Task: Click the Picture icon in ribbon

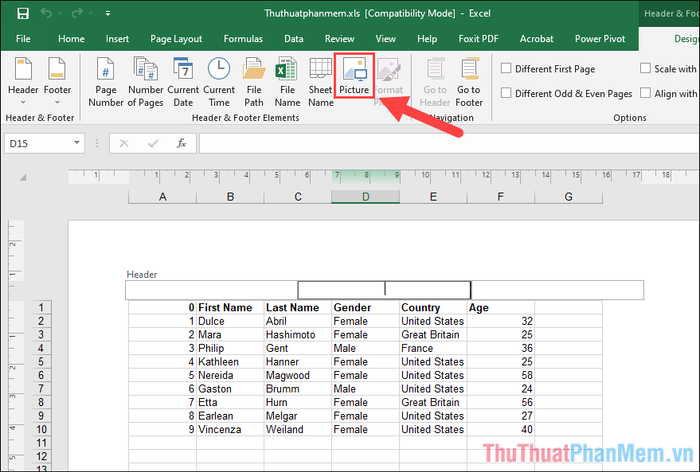Action: [x=354, y=78]
